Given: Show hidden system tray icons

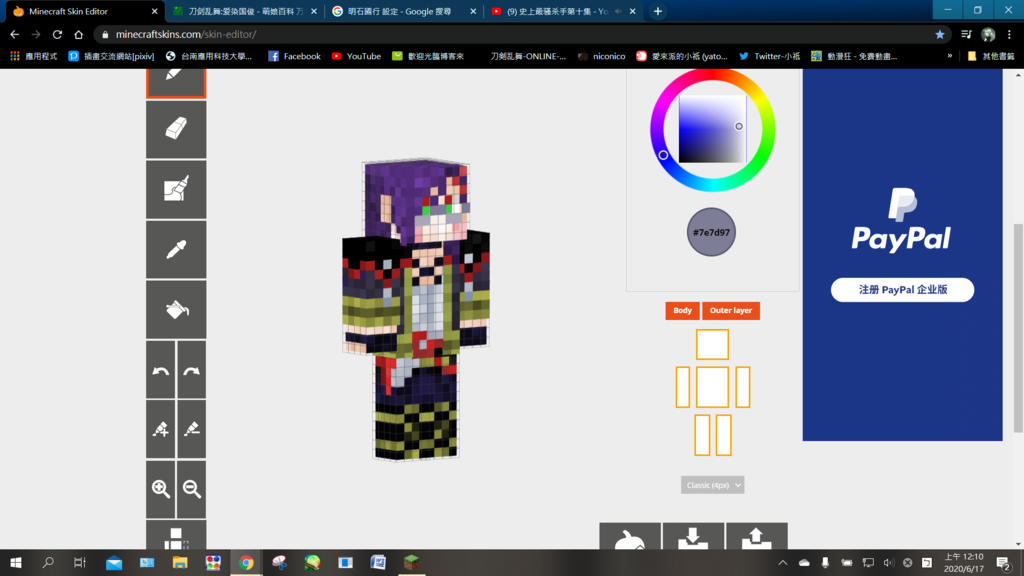Looking at the screenshot, I should [x=782, y=562].
